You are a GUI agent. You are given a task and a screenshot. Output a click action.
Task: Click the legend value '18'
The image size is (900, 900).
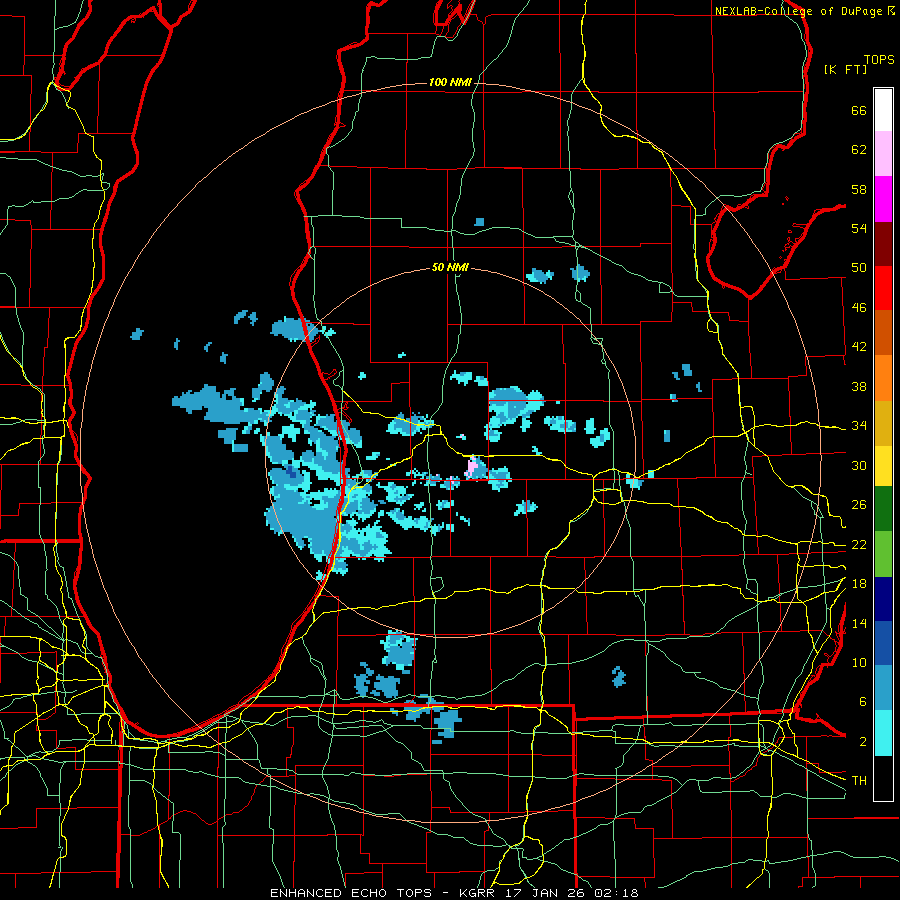pyautogui.click(x=859, y=584)
